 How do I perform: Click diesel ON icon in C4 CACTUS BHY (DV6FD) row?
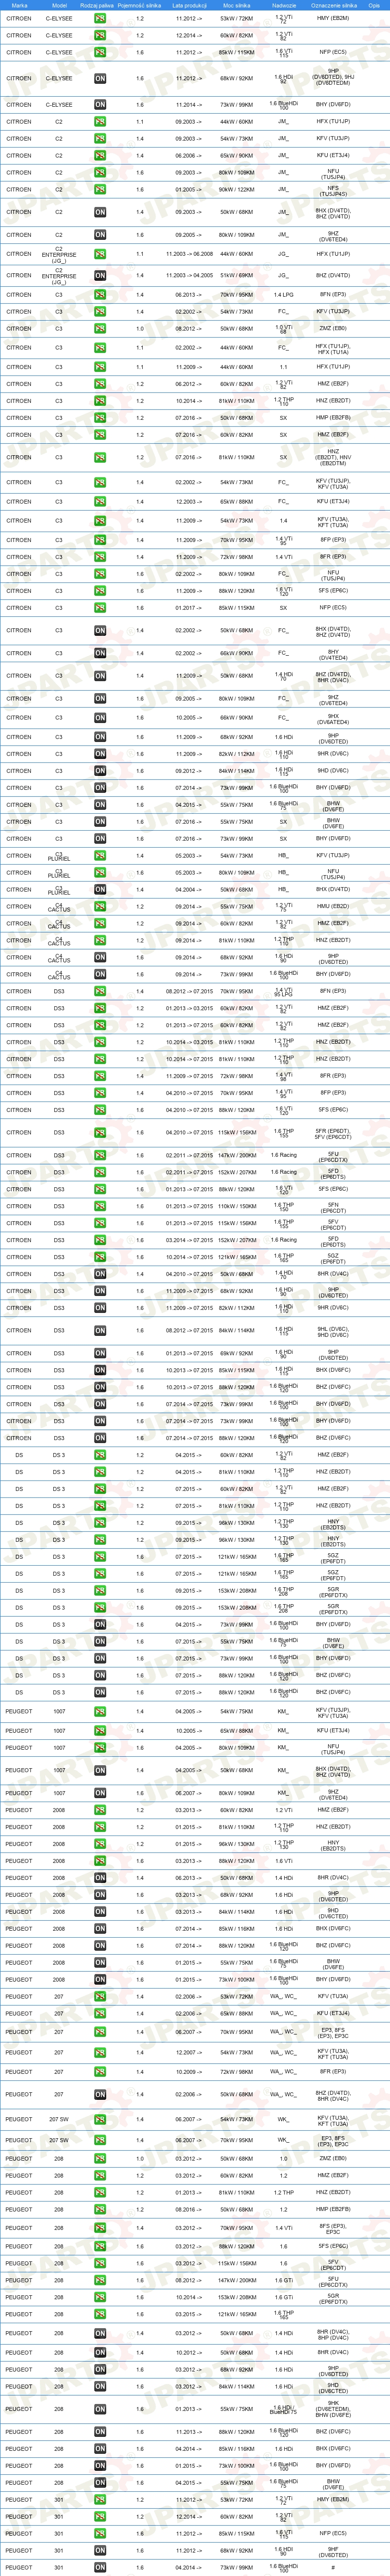point(100,974)
